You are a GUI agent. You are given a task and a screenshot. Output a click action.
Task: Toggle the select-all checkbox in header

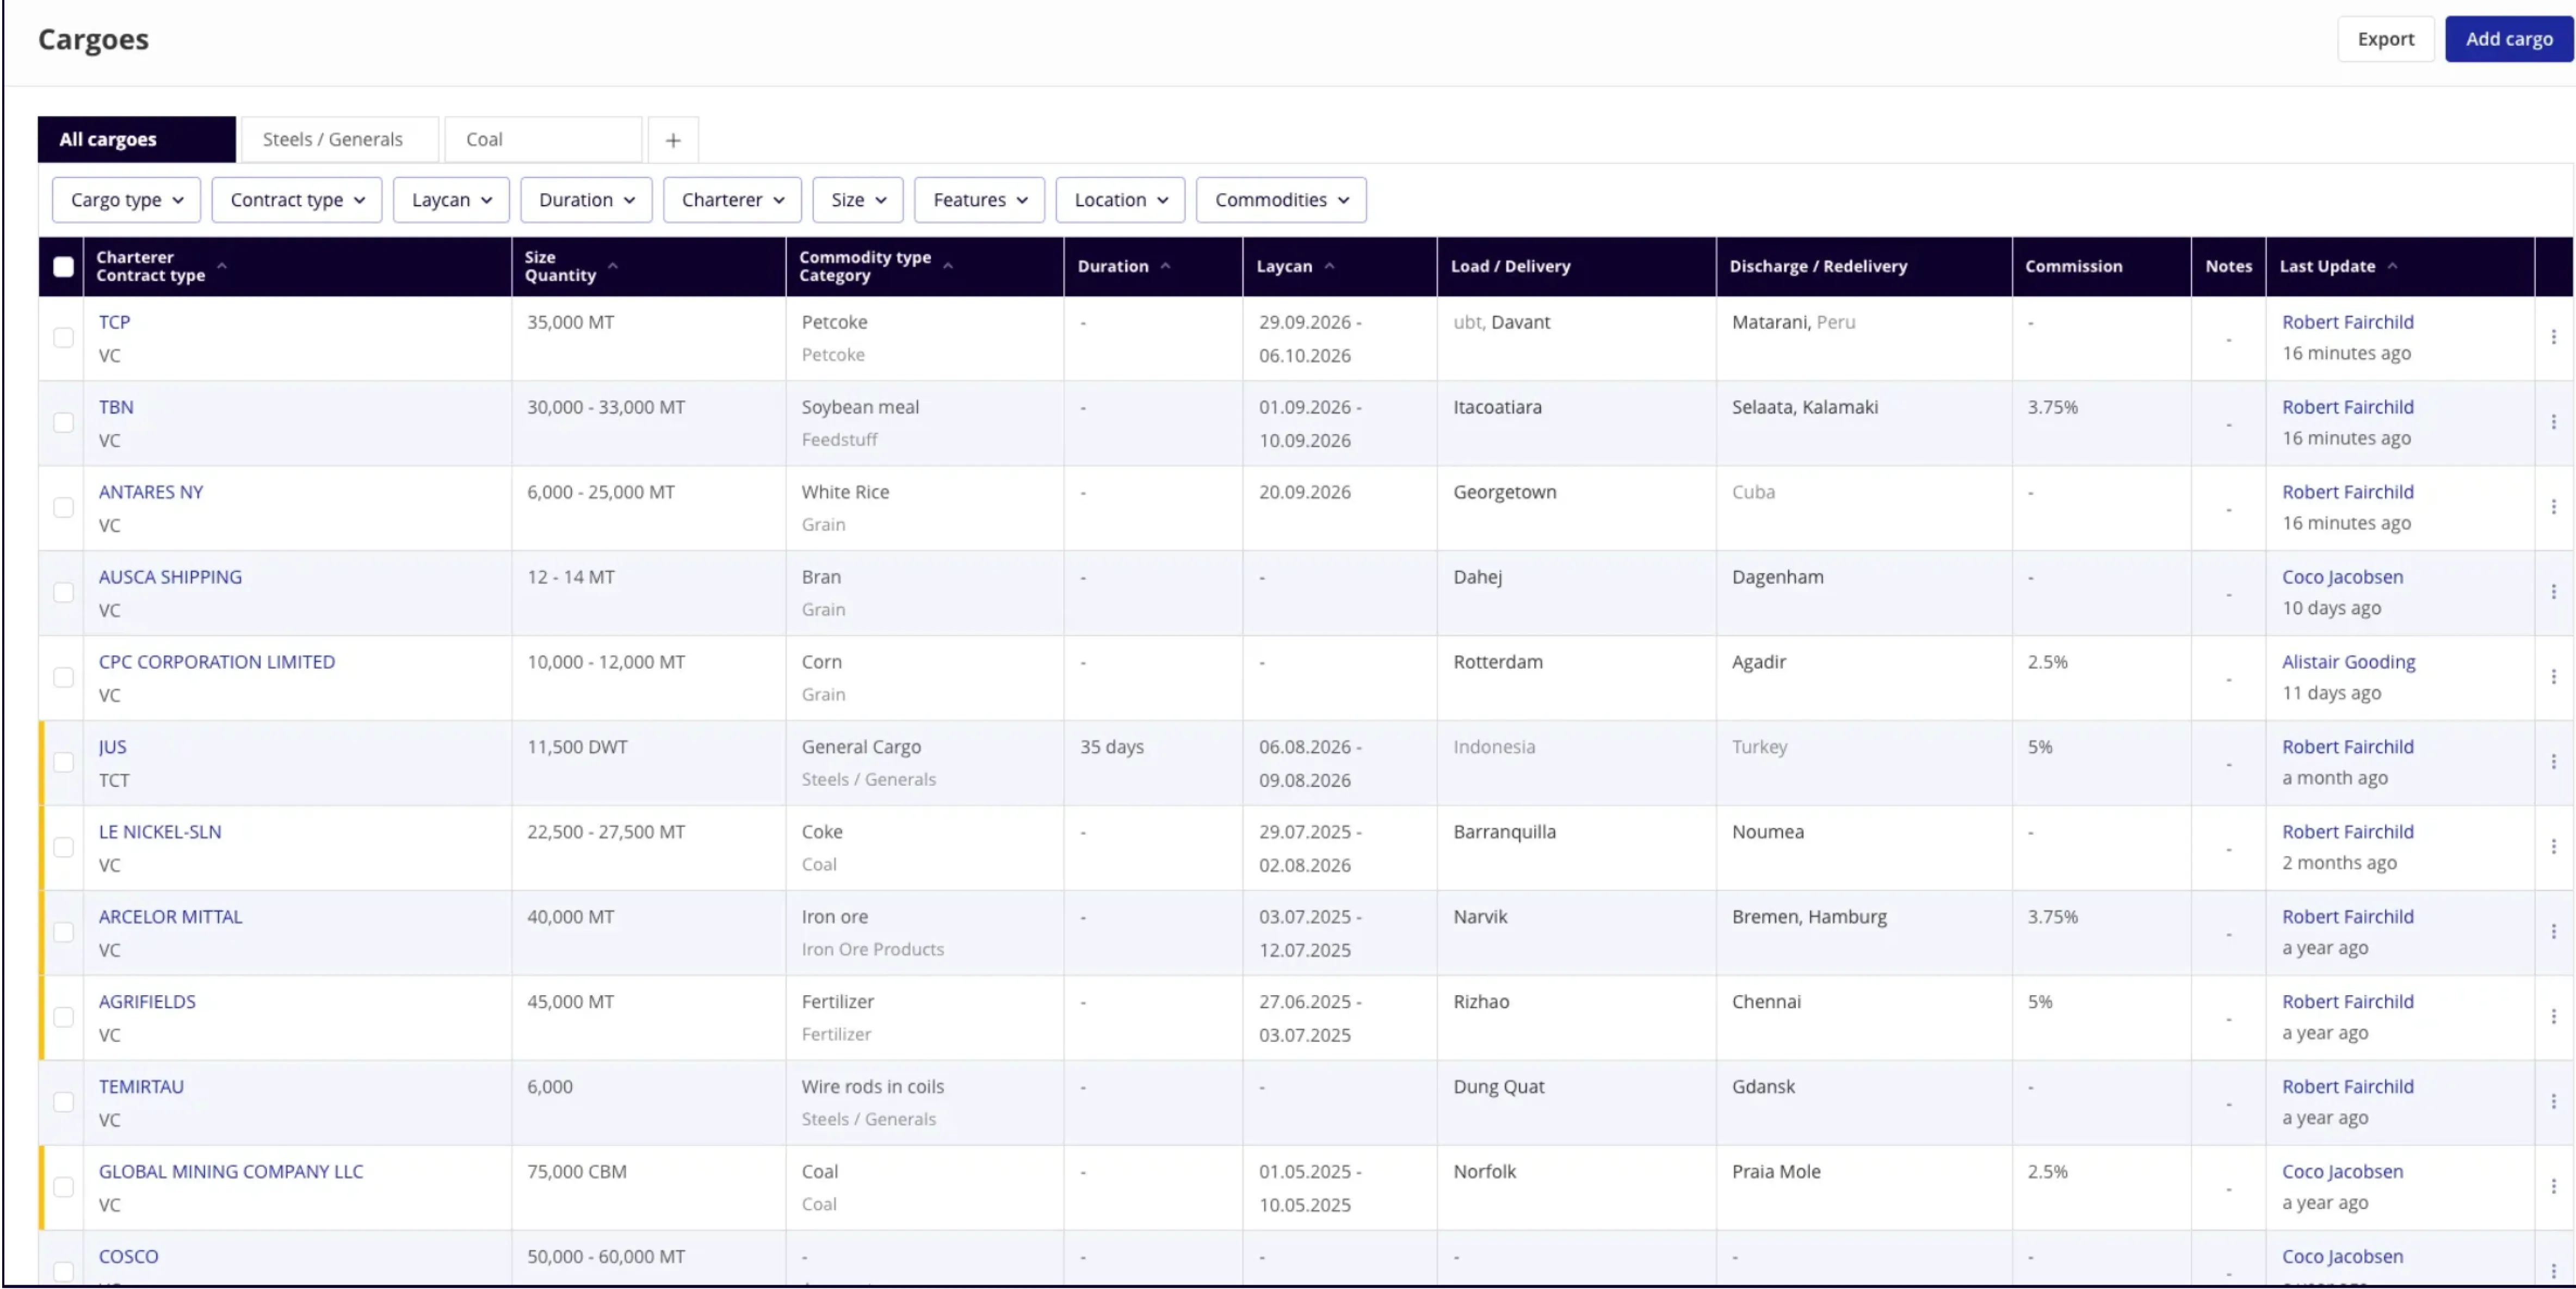click(63, 267)
